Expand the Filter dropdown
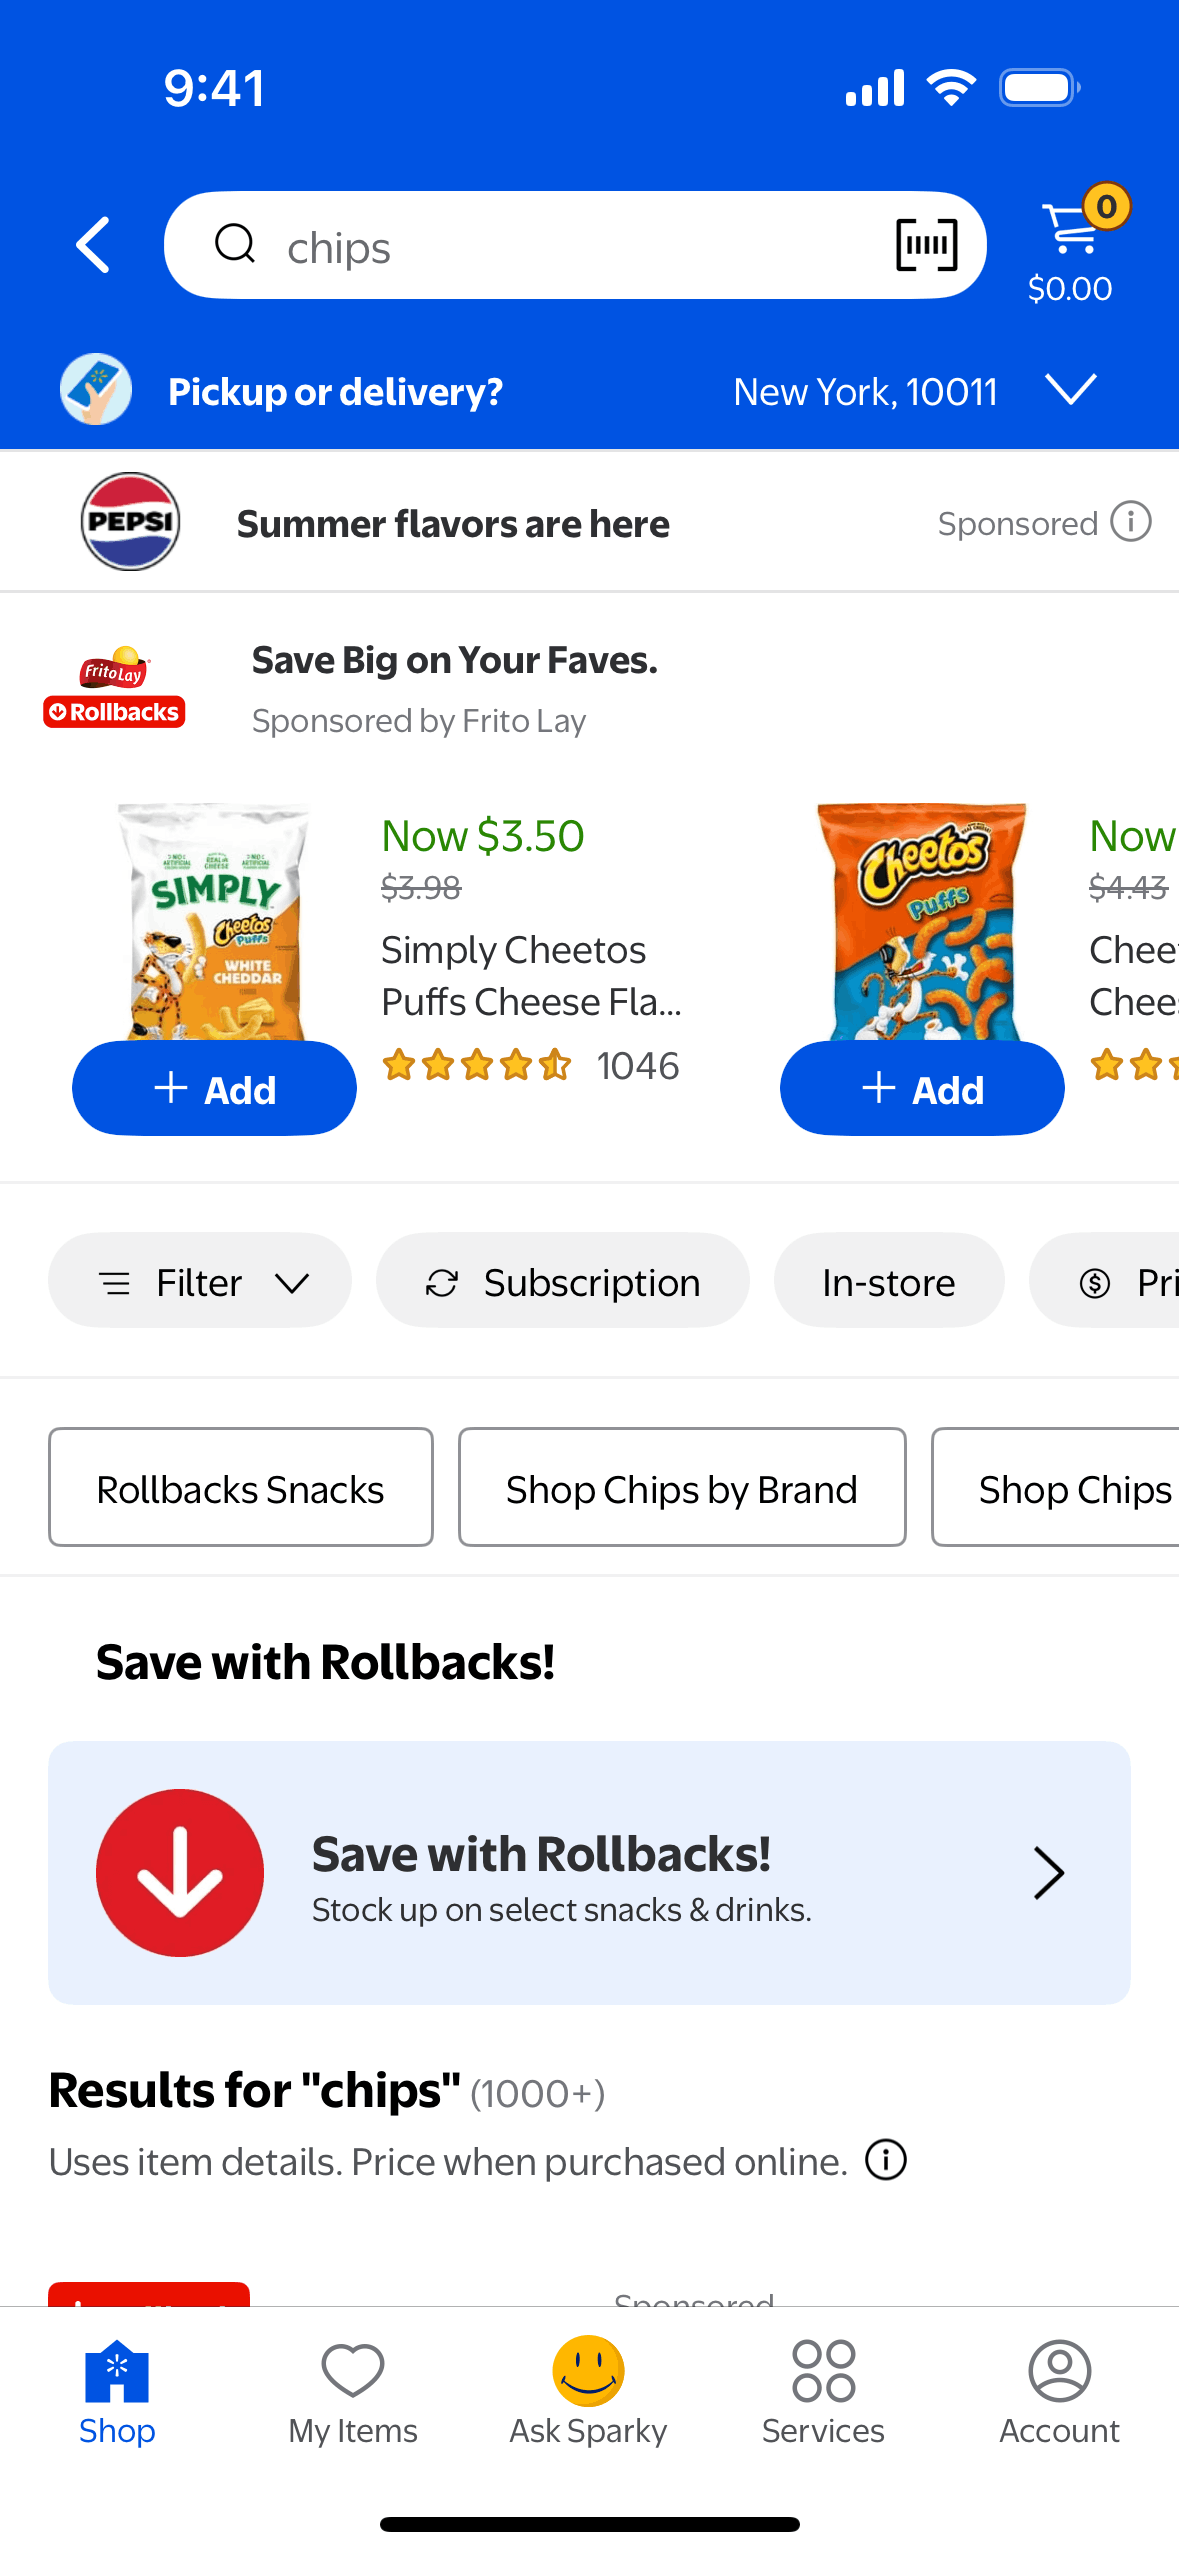1179x2556 pixels. 200,1282
